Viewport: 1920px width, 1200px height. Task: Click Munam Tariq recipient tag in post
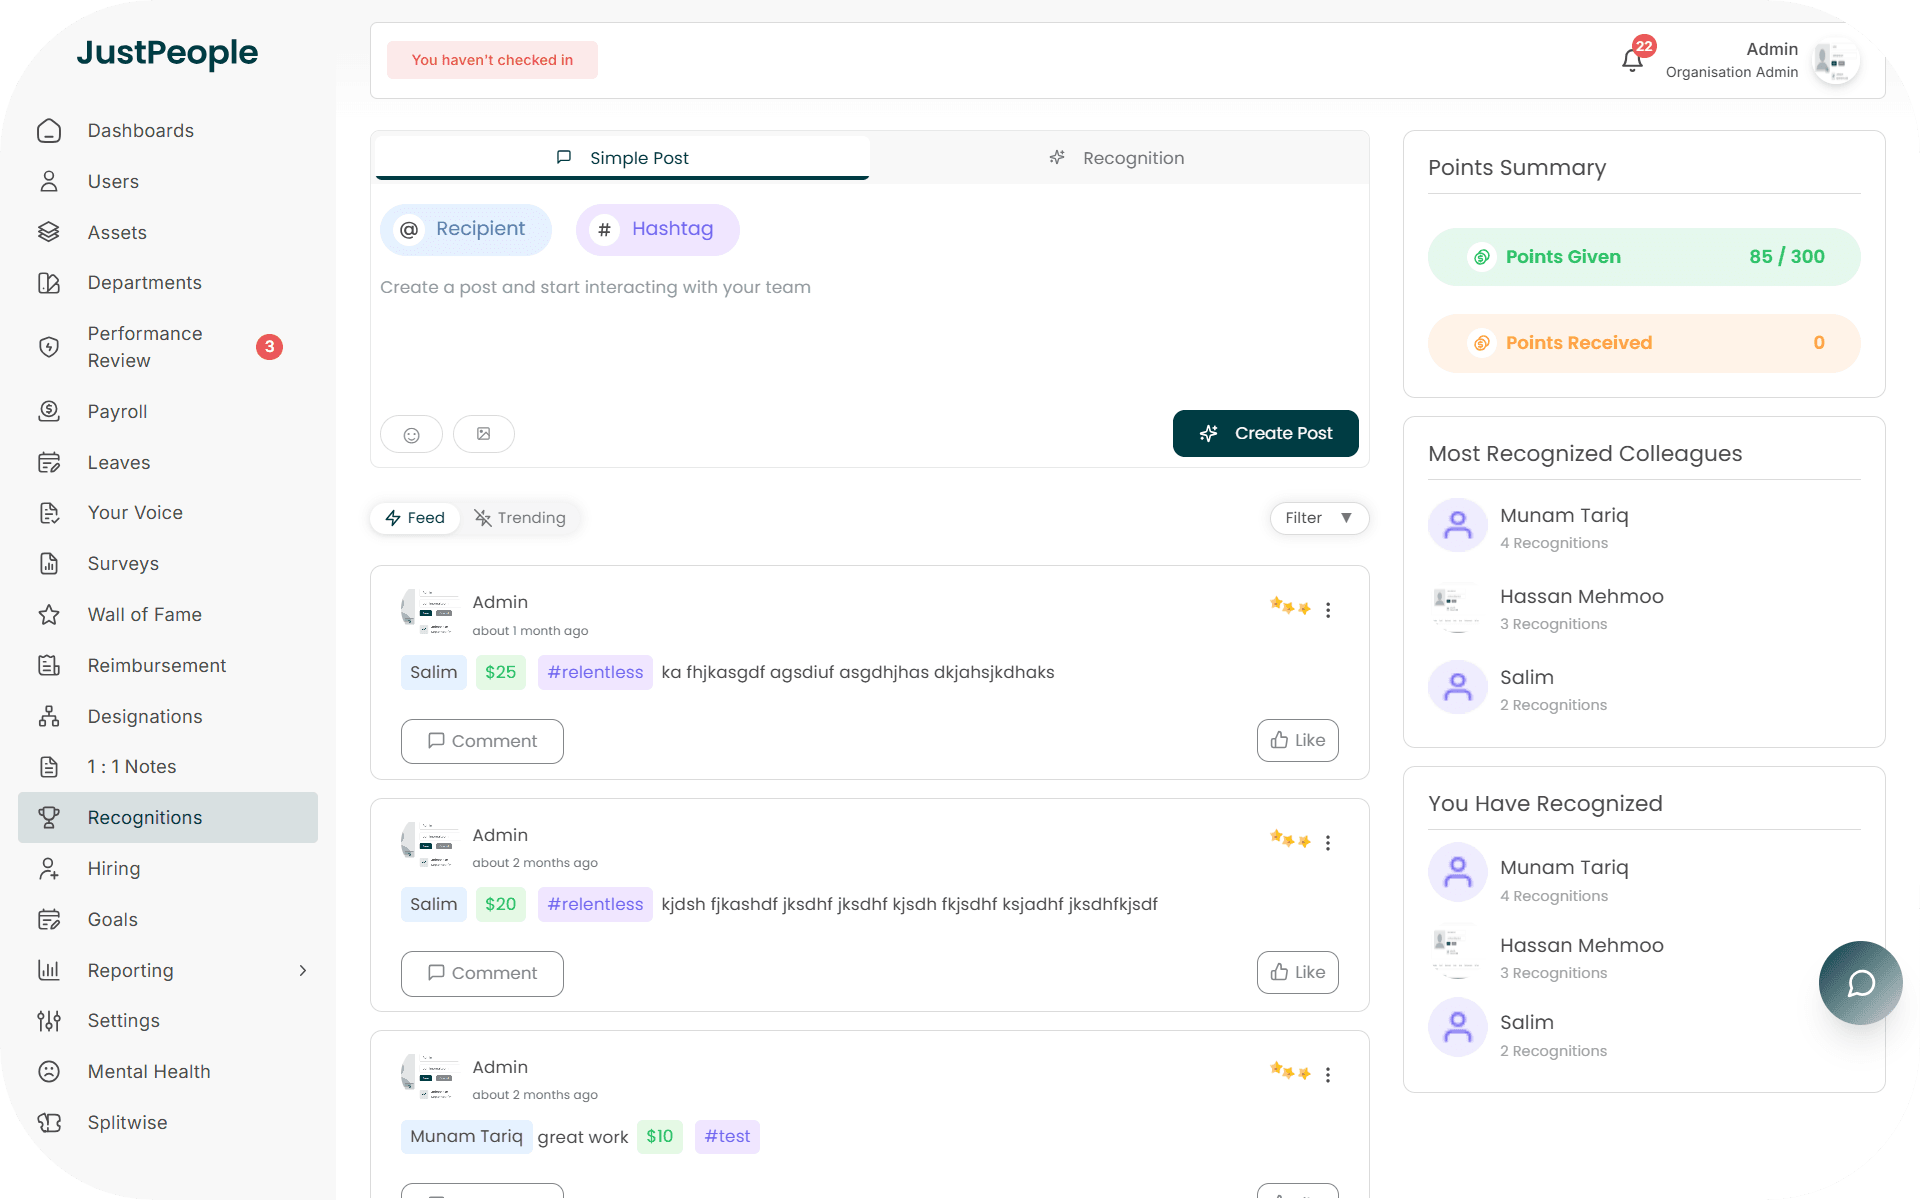(466, 1136)
